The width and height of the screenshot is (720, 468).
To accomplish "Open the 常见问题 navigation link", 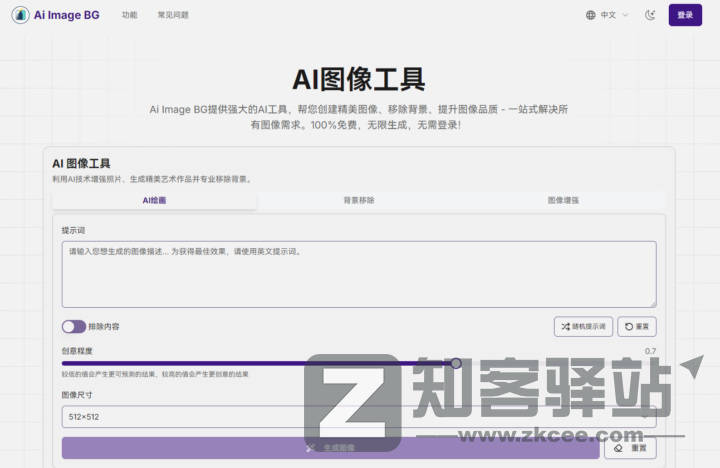I will 172,15.
